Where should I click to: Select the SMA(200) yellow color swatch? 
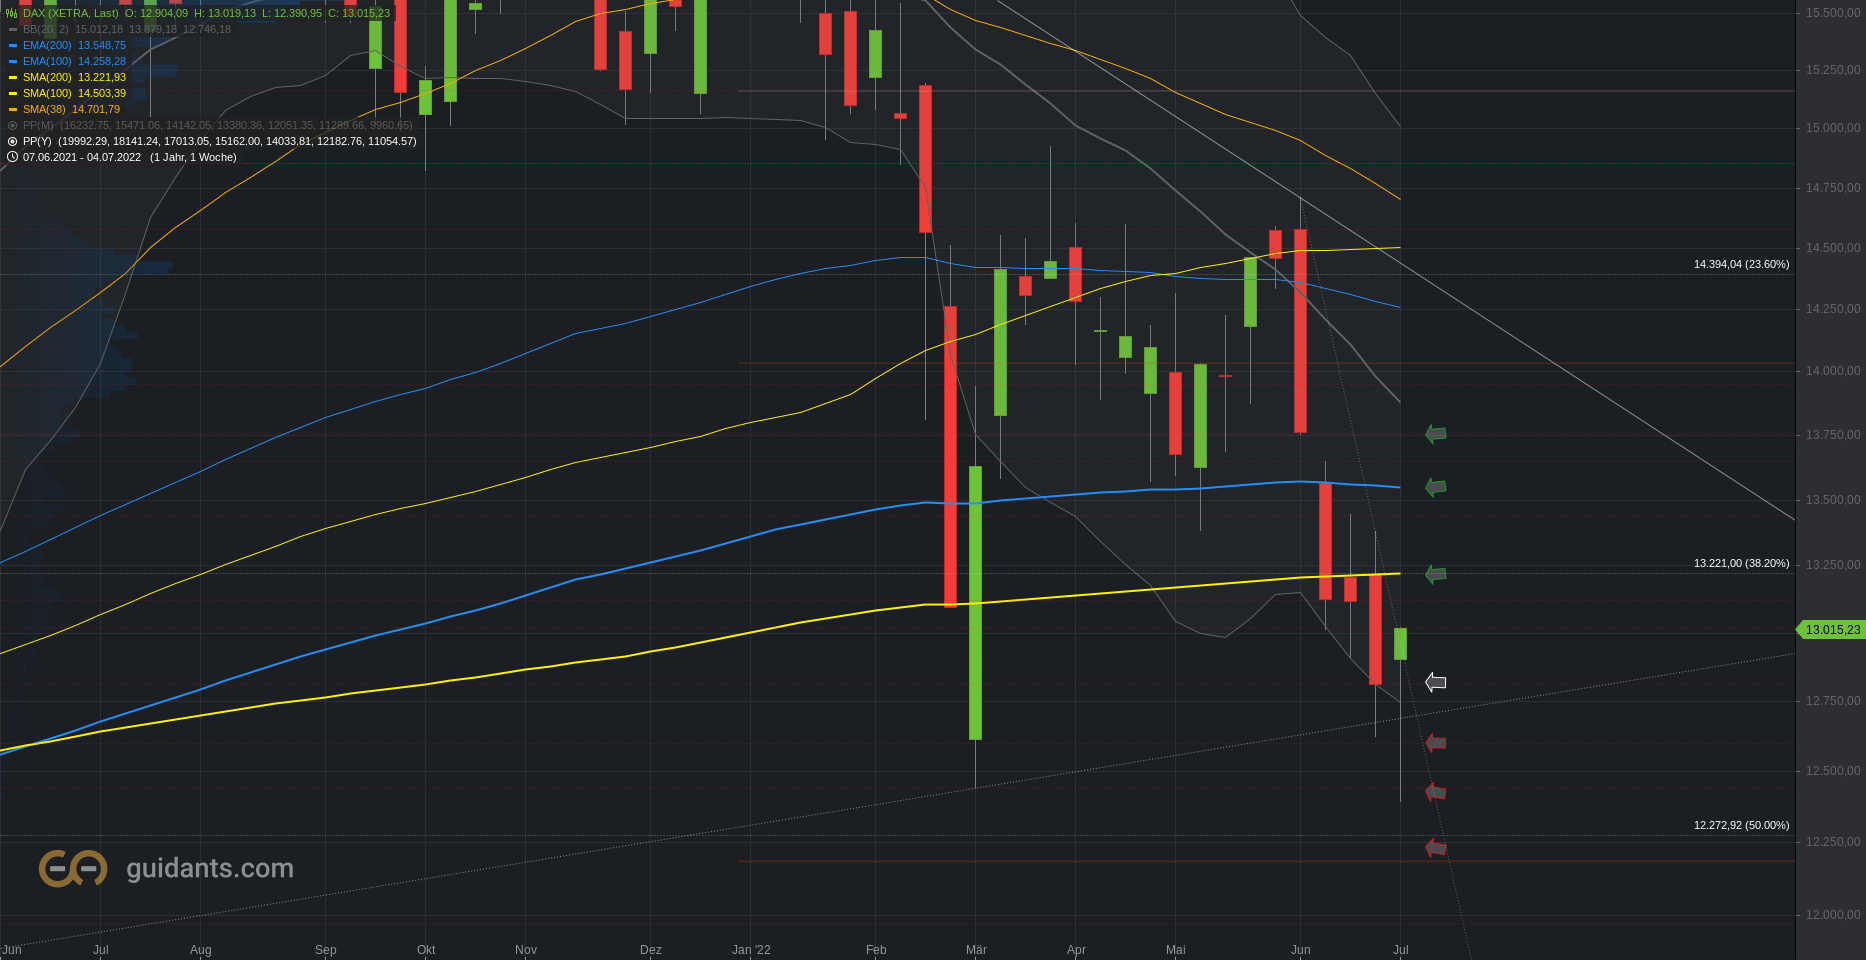click(13, 77)
